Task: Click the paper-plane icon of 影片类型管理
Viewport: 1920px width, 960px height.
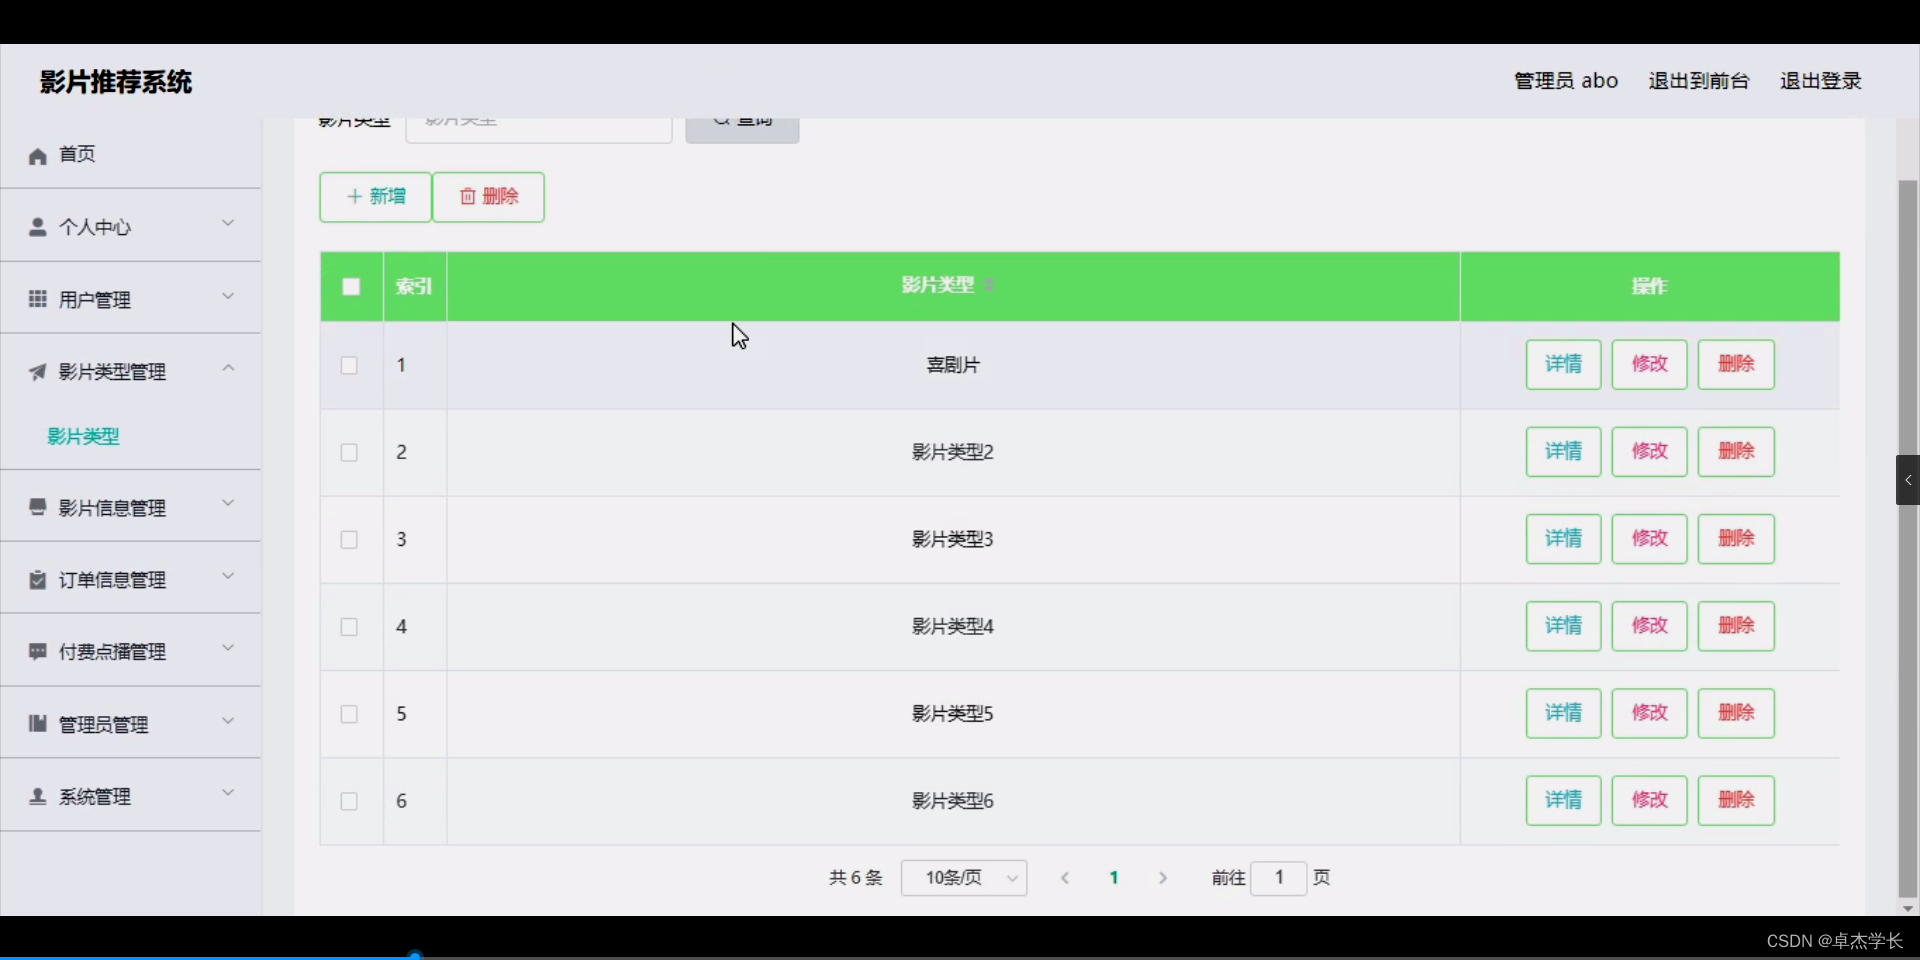Action: click(x=37, y=372)
